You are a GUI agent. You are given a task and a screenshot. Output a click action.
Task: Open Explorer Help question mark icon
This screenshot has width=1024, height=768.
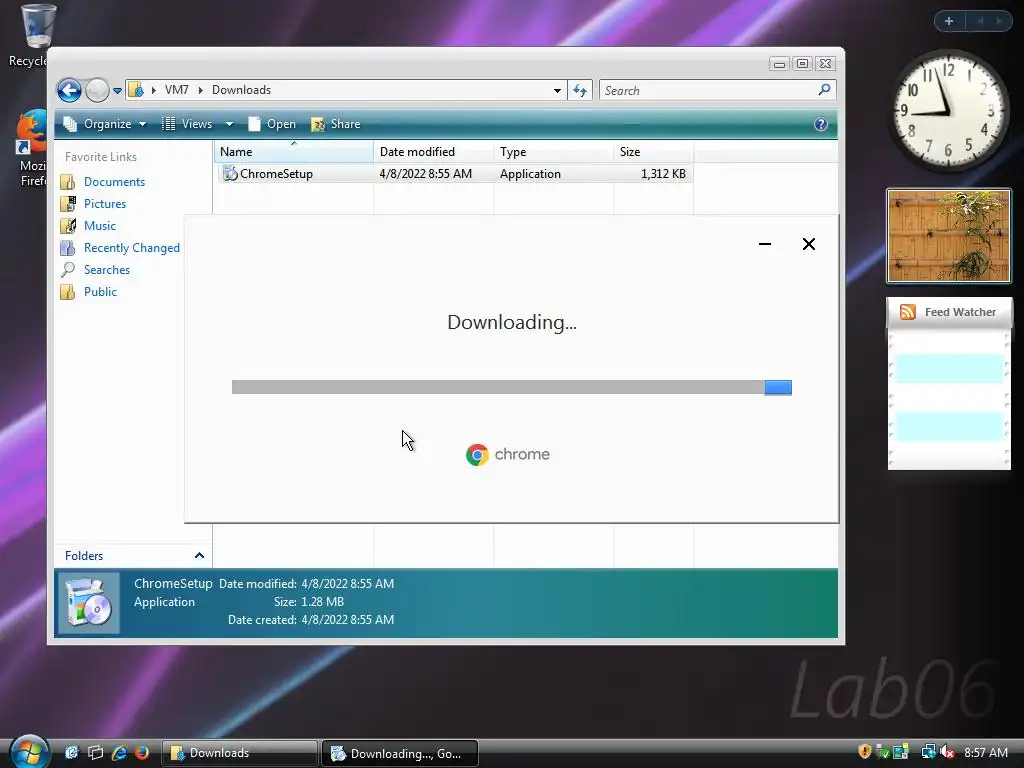pyautogui.click(x=821, y=124)
